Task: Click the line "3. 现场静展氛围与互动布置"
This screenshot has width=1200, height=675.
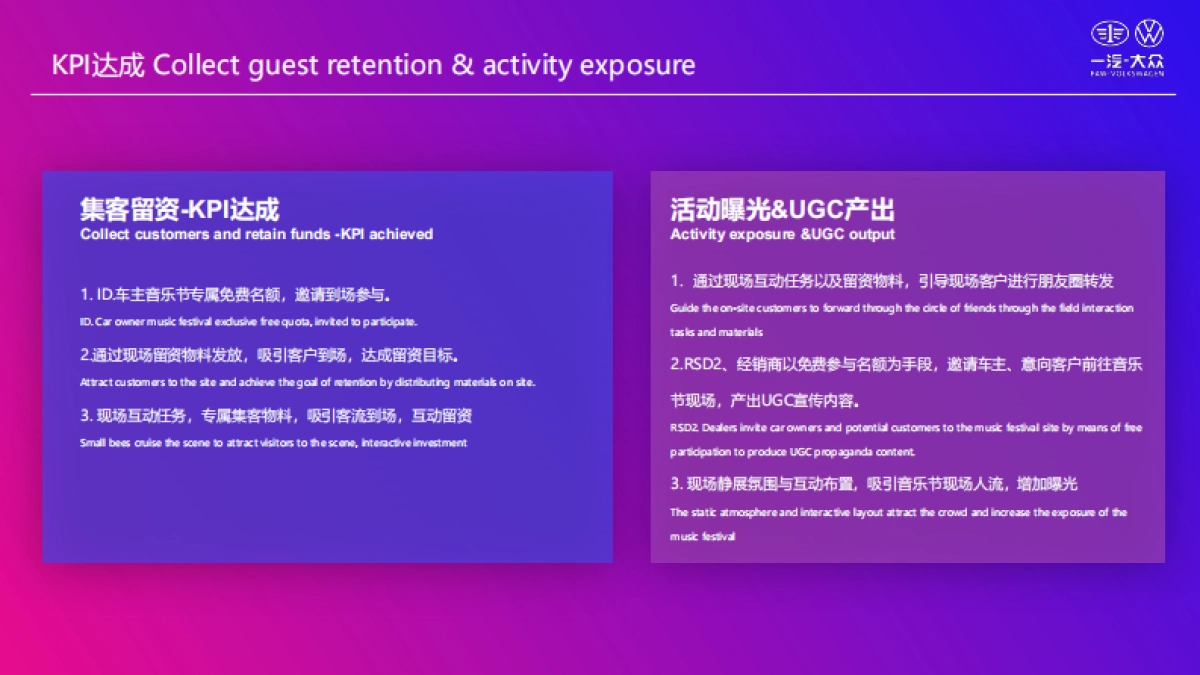Action: (874, 484)
